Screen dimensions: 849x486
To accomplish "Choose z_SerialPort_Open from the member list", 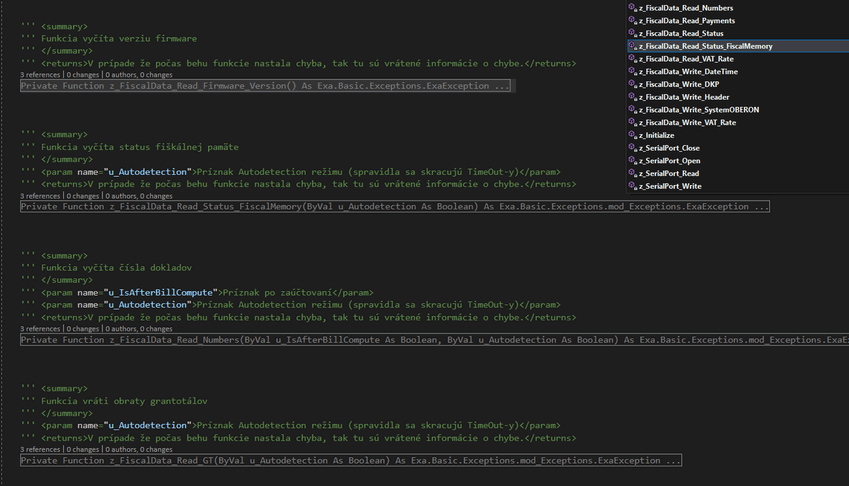I will click(670, 161).
